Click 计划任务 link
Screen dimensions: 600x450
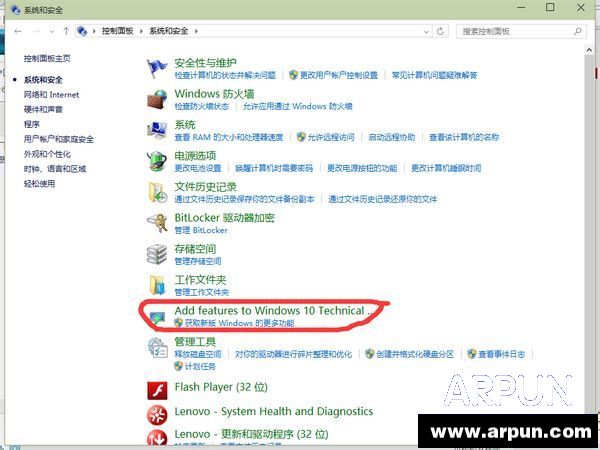[x=200, y=366]
